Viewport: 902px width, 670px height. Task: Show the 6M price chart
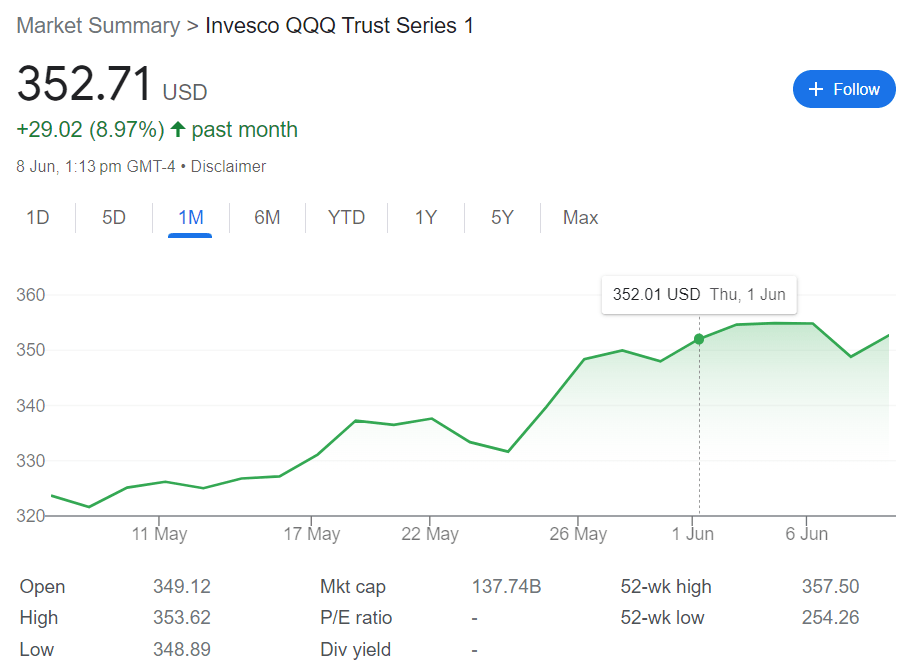267,217
